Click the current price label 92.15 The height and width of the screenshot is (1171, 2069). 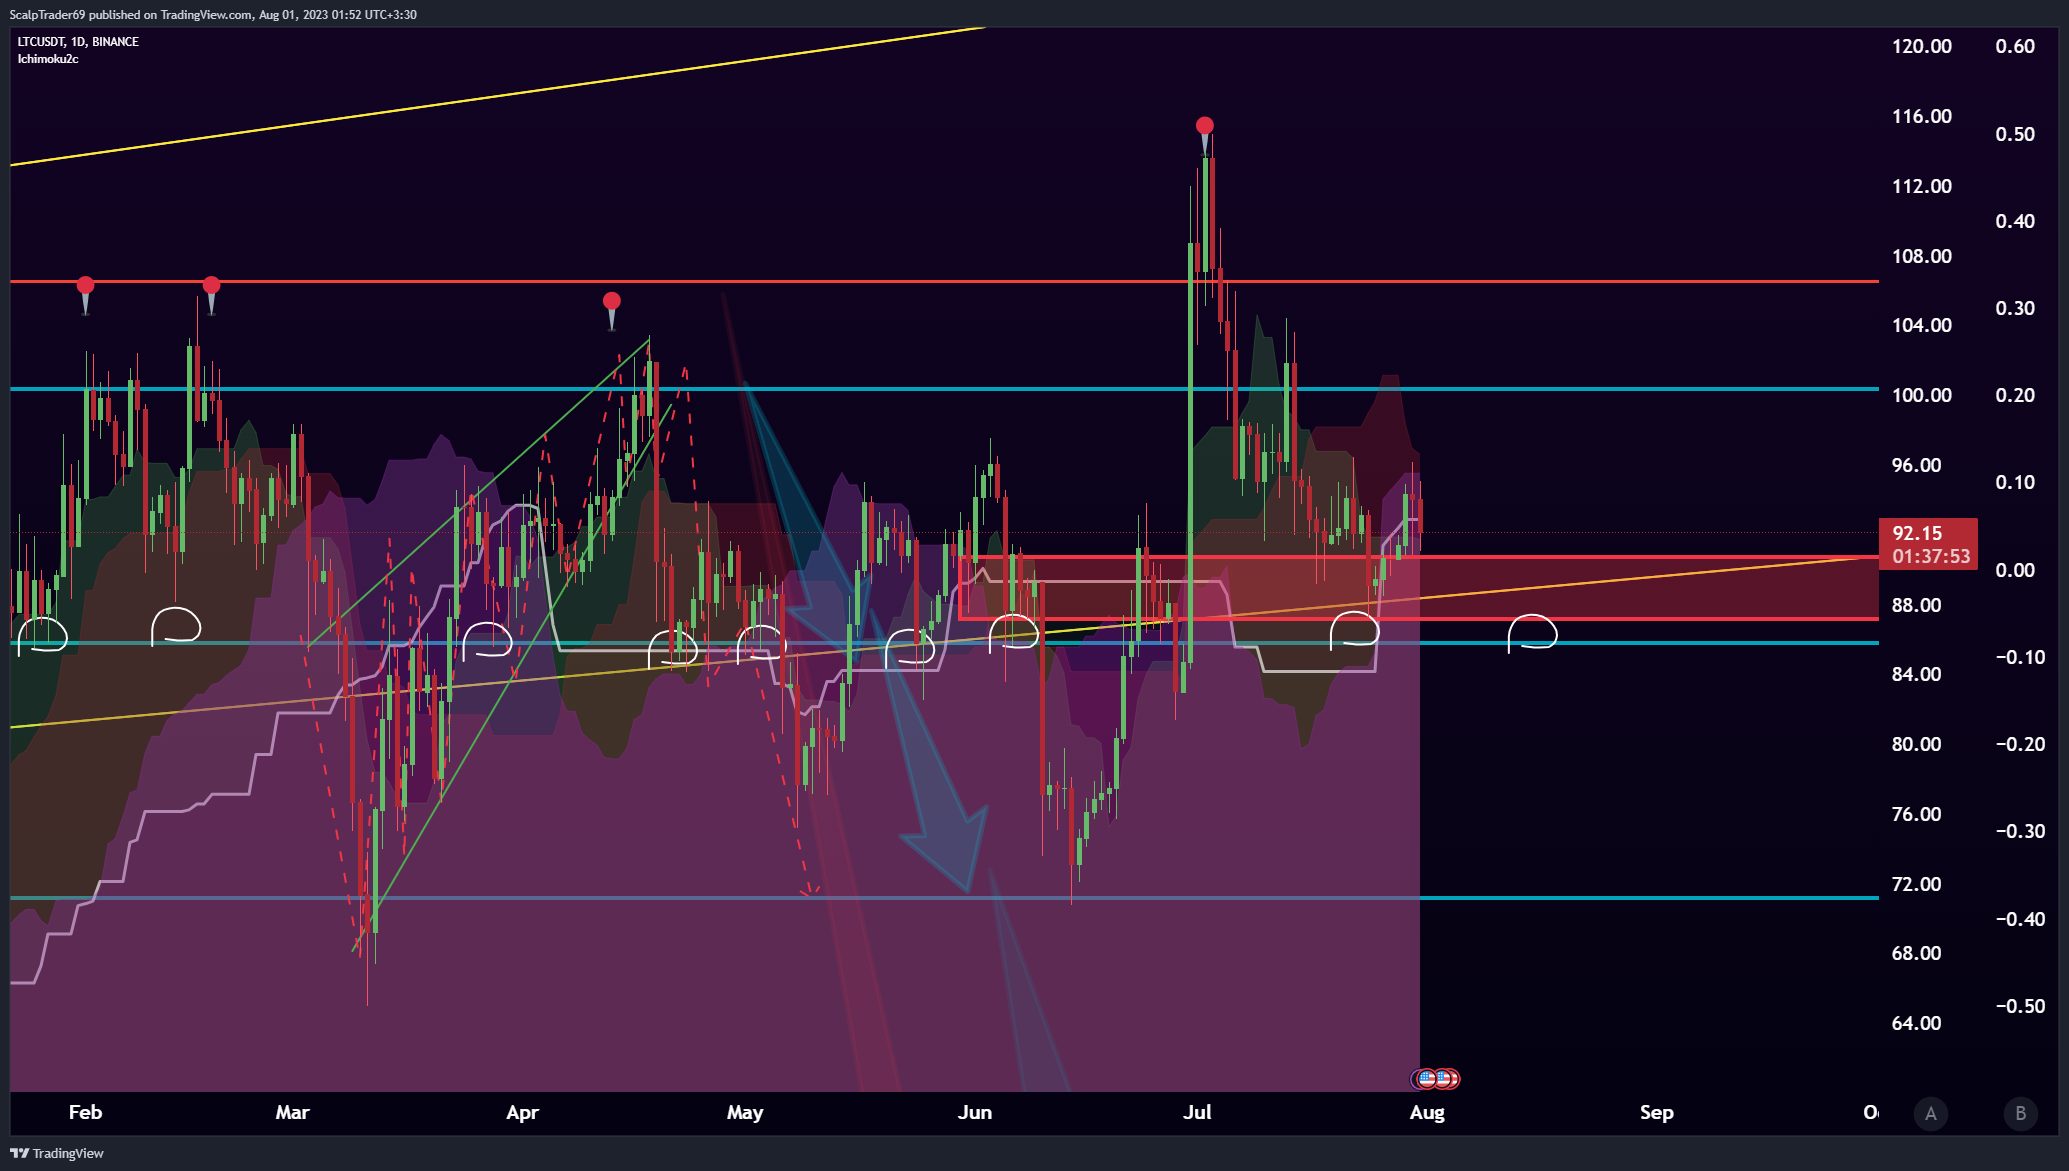[x=1928, y=544]
